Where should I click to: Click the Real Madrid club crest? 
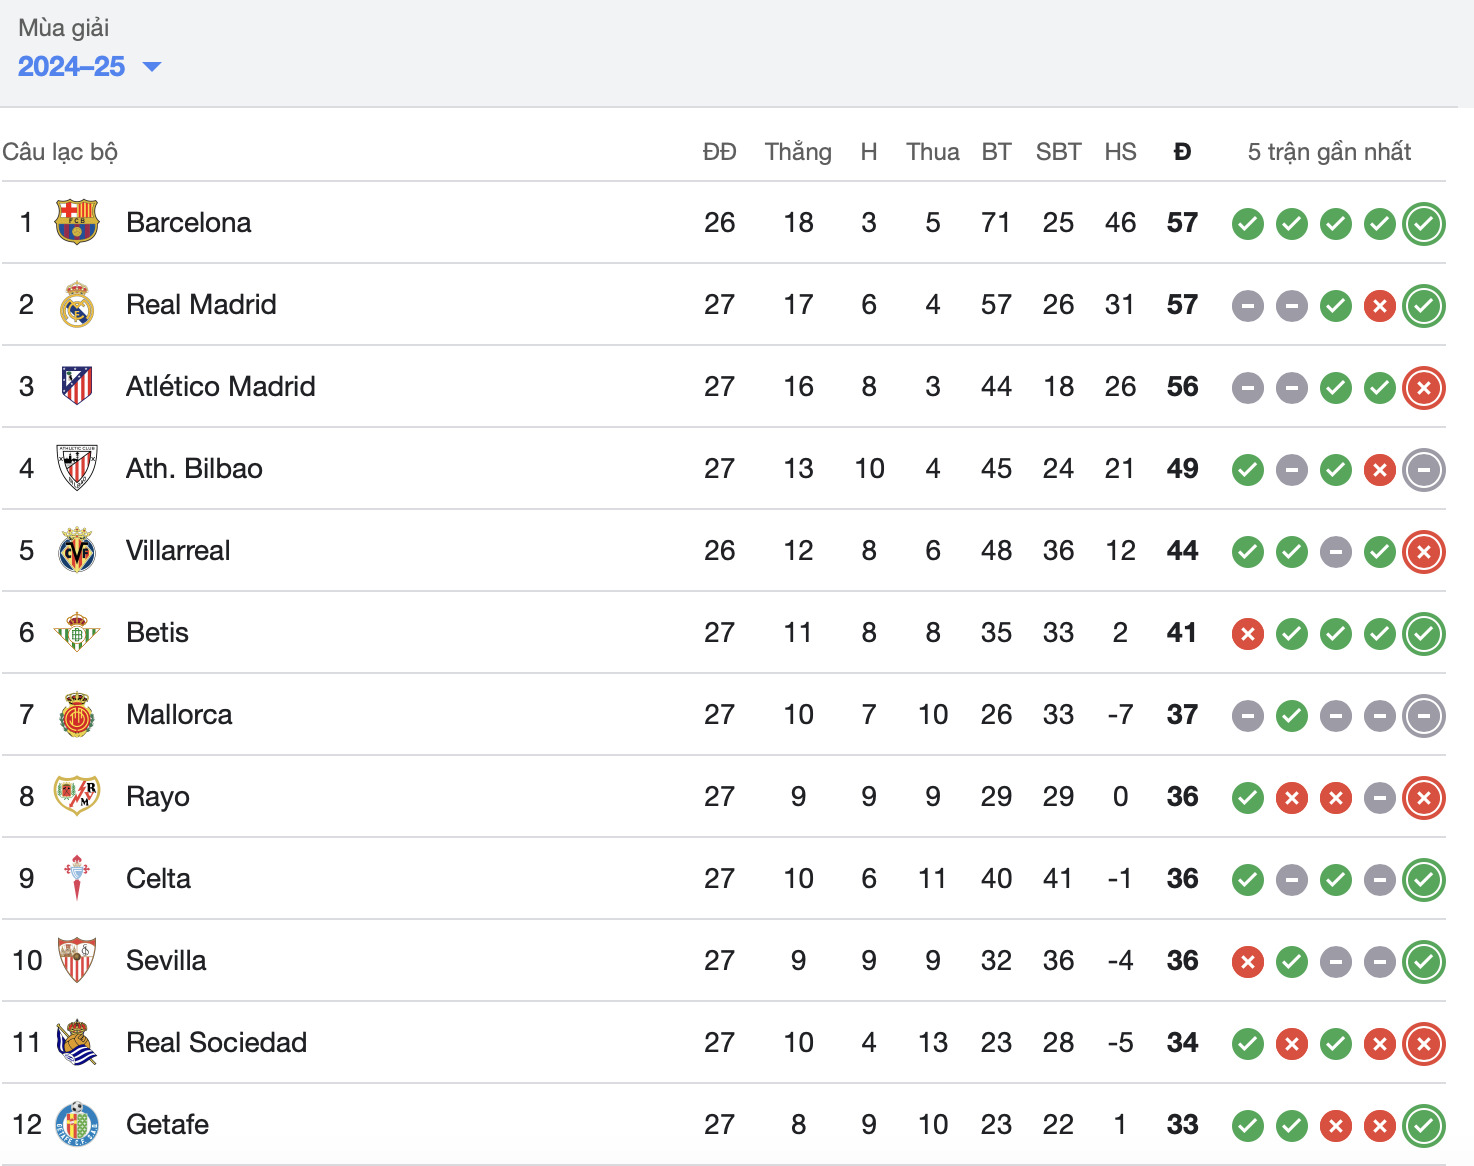point(77,305)
